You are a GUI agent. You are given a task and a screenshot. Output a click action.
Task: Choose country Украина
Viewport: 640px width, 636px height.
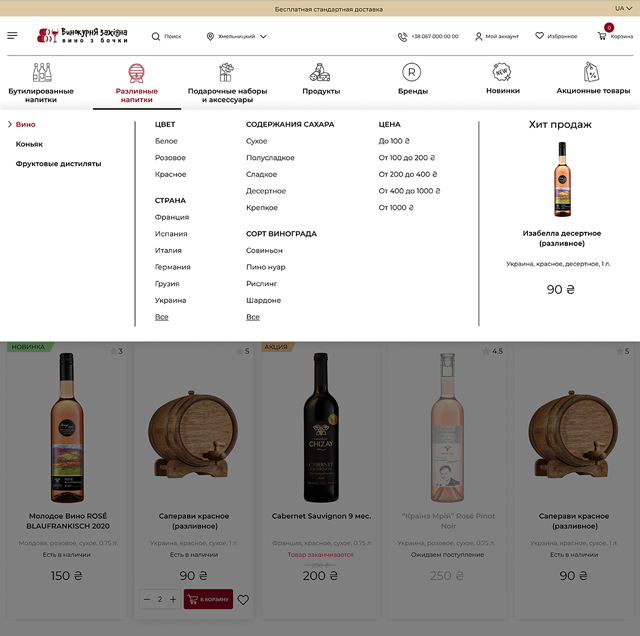171,300
